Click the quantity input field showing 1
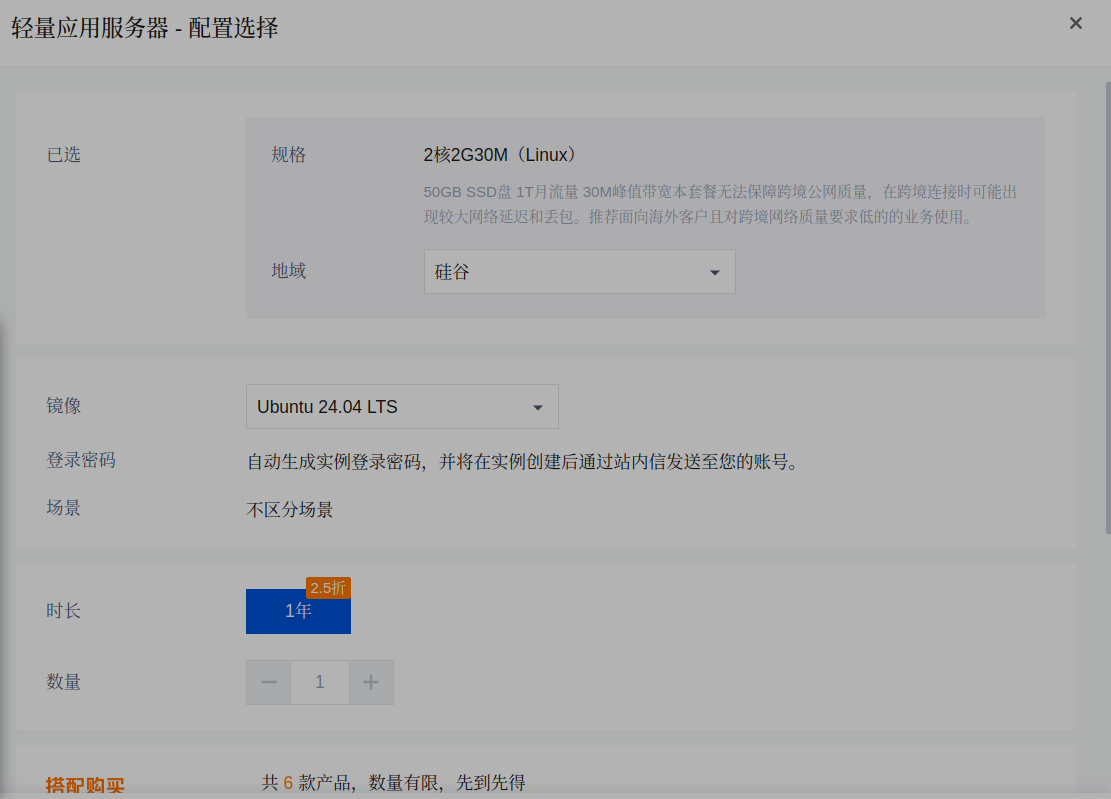The width and height of the screenshot is (1111, 799). pos(320,682)
